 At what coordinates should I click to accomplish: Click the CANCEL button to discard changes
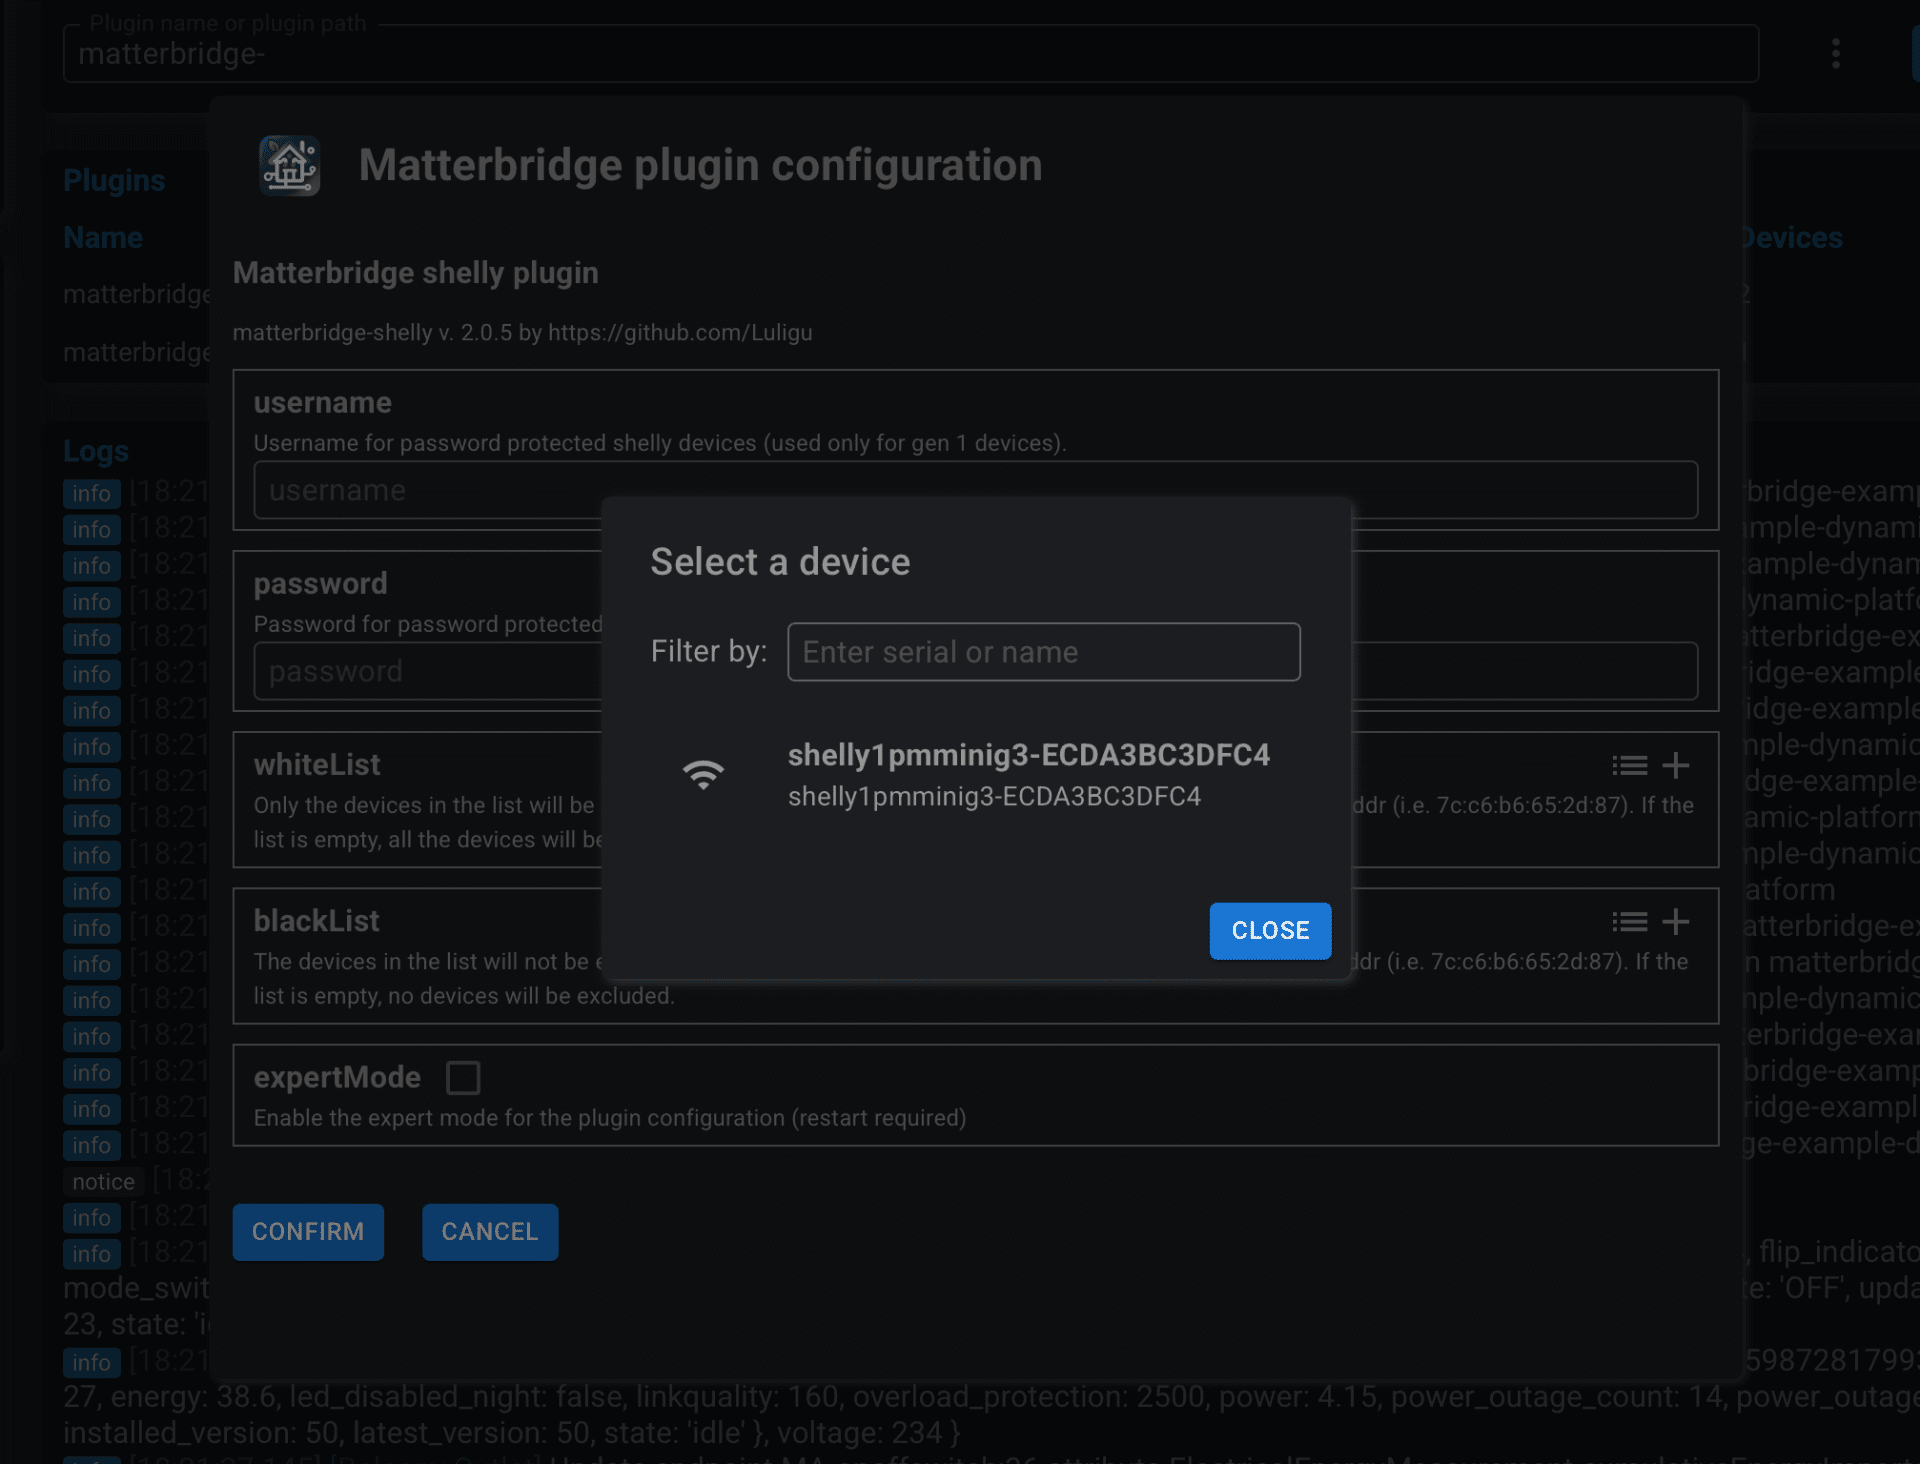point(489,1230)
